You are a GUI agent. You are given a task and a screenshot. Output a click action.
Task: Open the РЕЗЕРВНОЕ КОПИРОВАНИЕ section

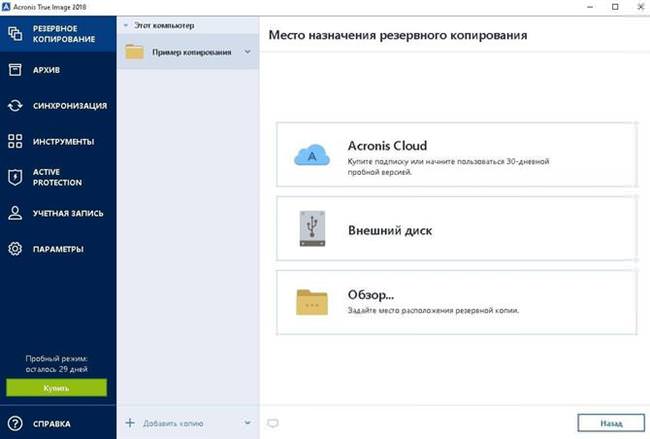click(x=58, y=34)
